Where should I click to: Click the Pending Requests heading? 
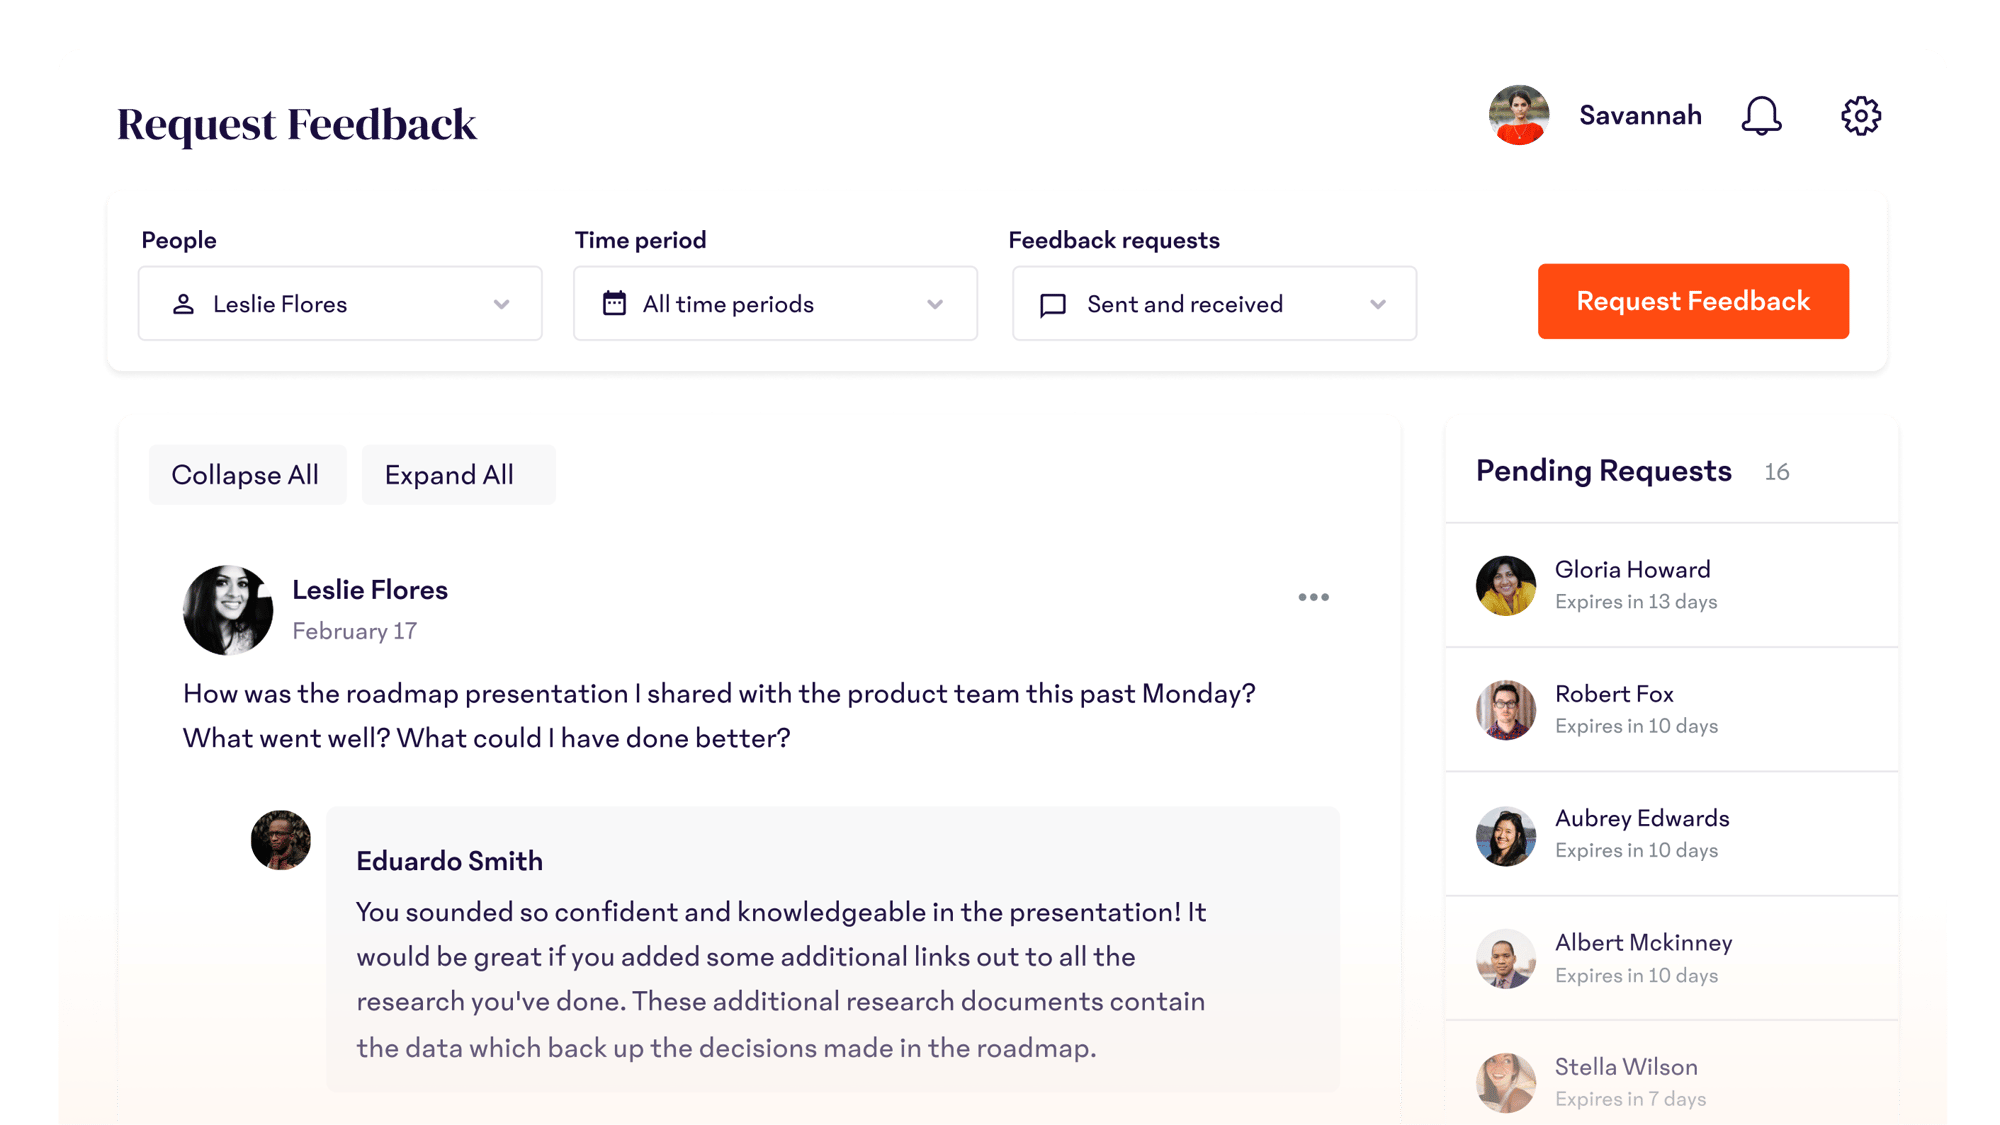tap(1603, 471)
